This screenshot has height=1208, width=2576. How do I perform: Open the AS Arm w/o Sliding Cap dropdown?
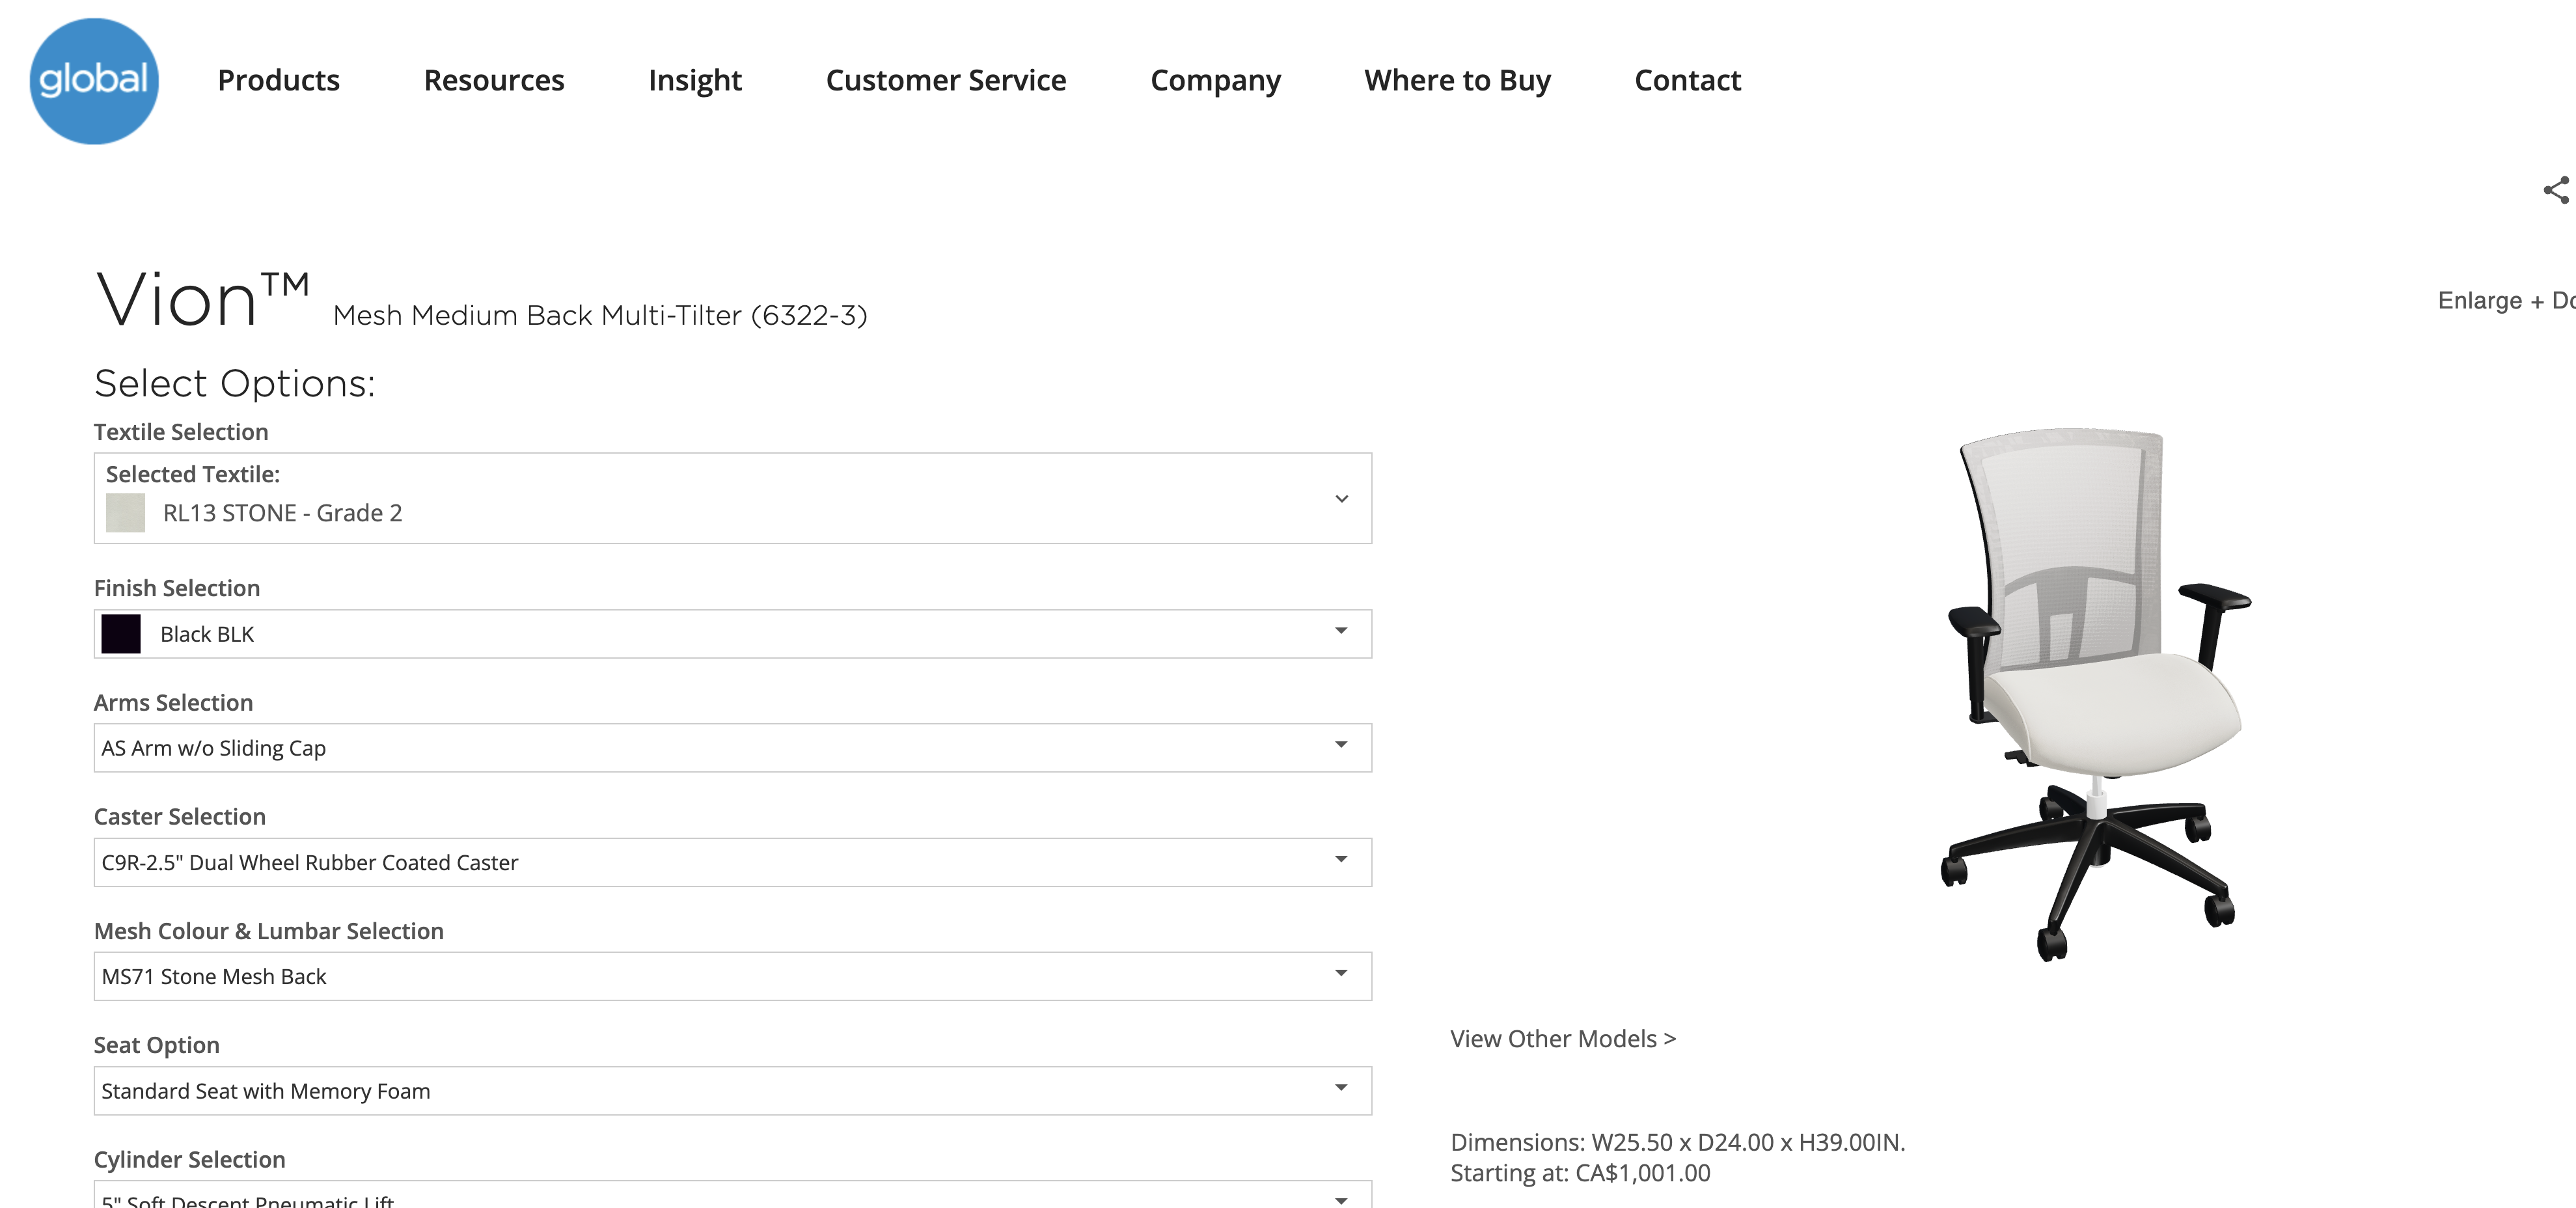point(733,748)
